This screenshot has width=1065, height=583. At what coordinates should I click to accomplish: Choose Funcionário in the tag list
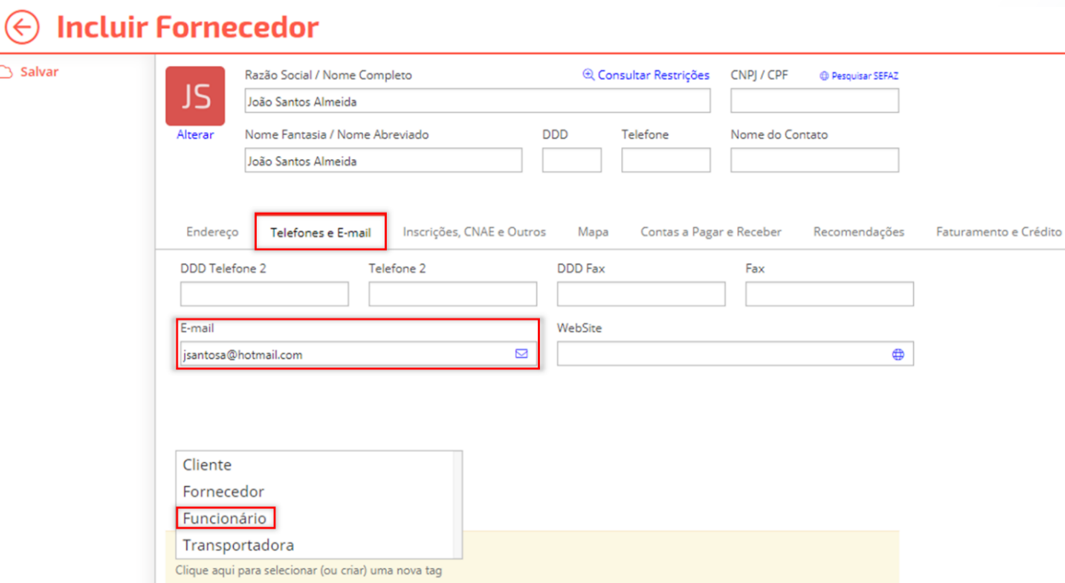tap(224, 518)
